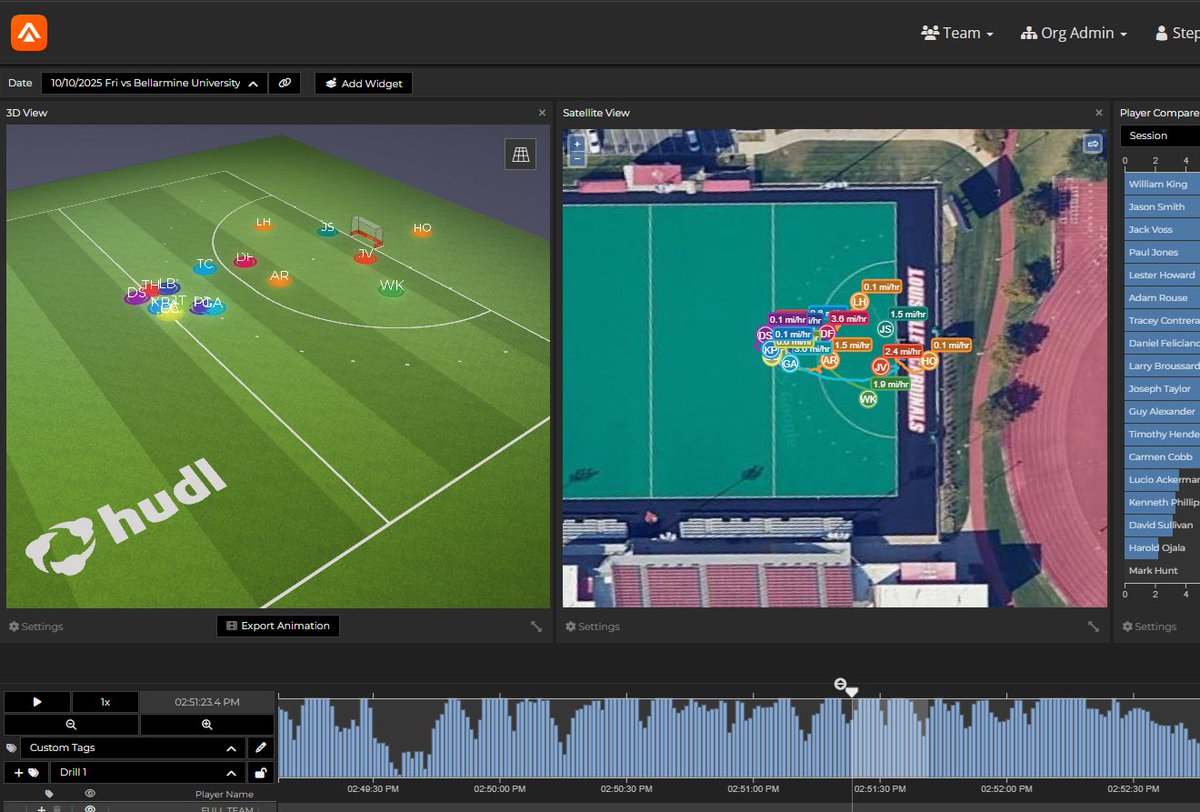The image size is (1200, 812).
Task: Click the current time field 02:51:23.4 PM
Action: click(x=207, y=702)
